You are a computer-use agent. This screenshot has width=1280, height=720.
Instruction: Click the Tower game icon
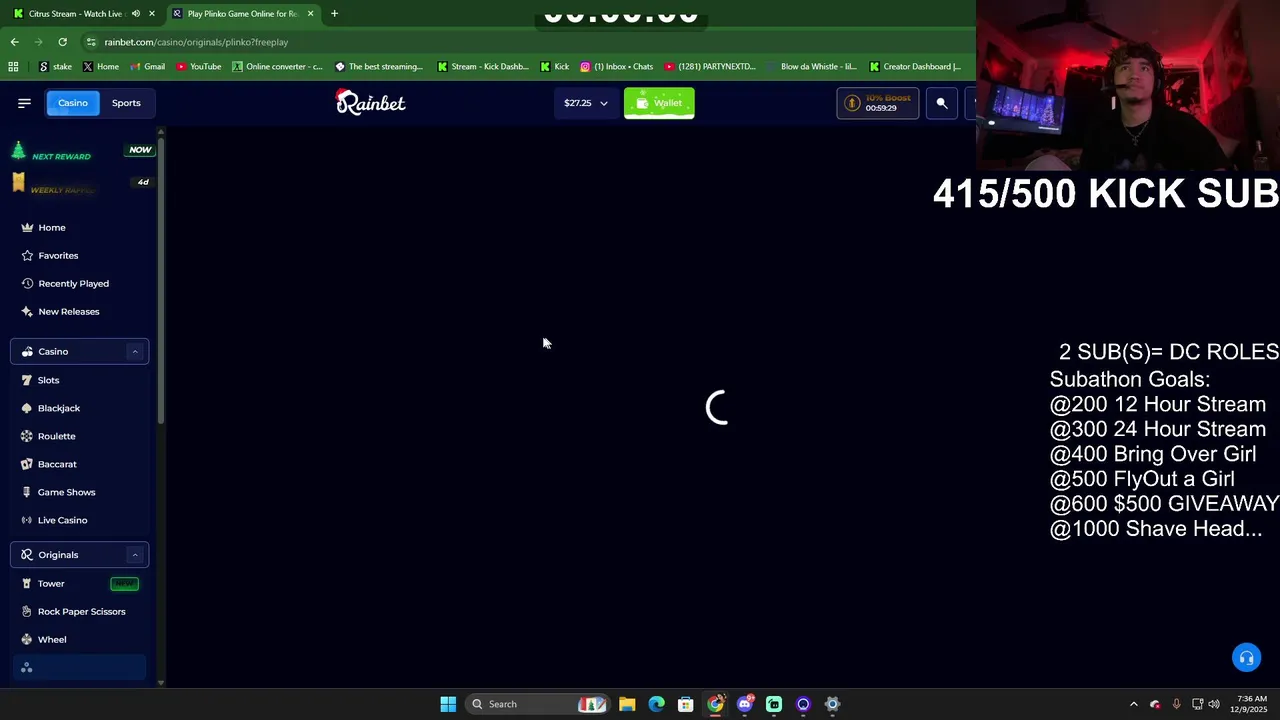click(x=27, y=584)
